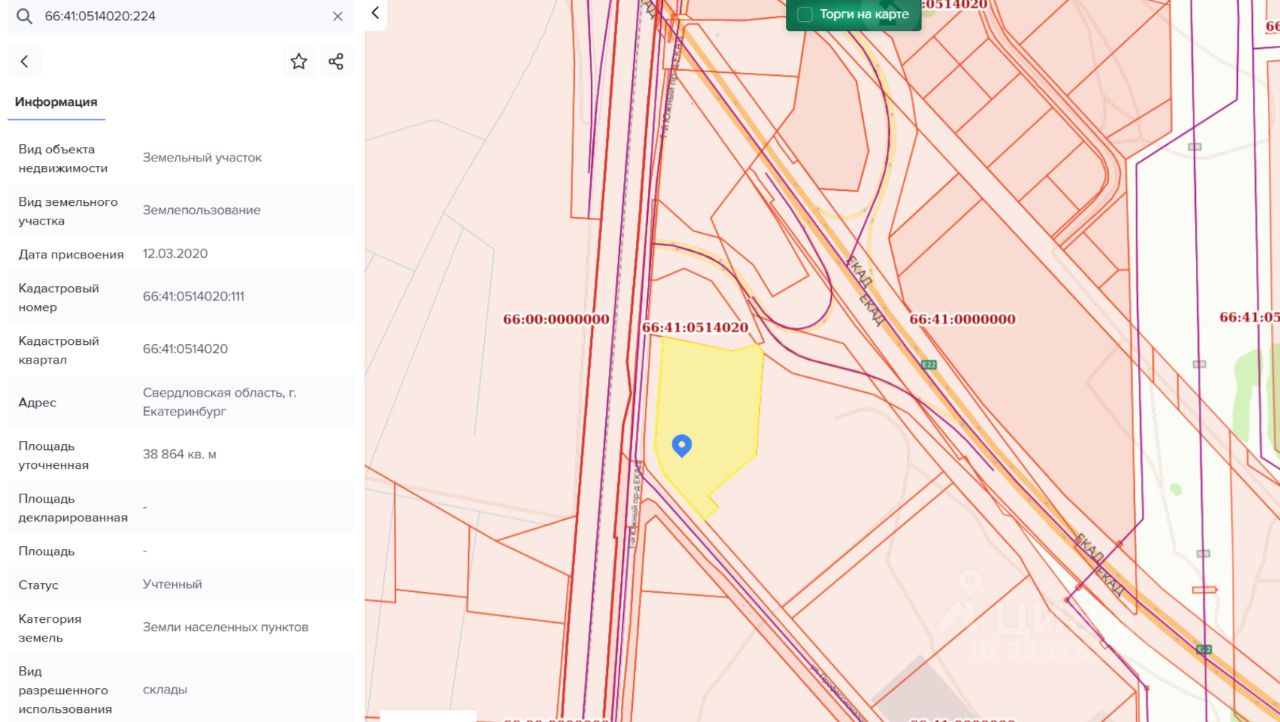Enable the 'Торги на карте' checkbox
The height and width of the screenshot is (722, 1280).
tap(805, 15)
